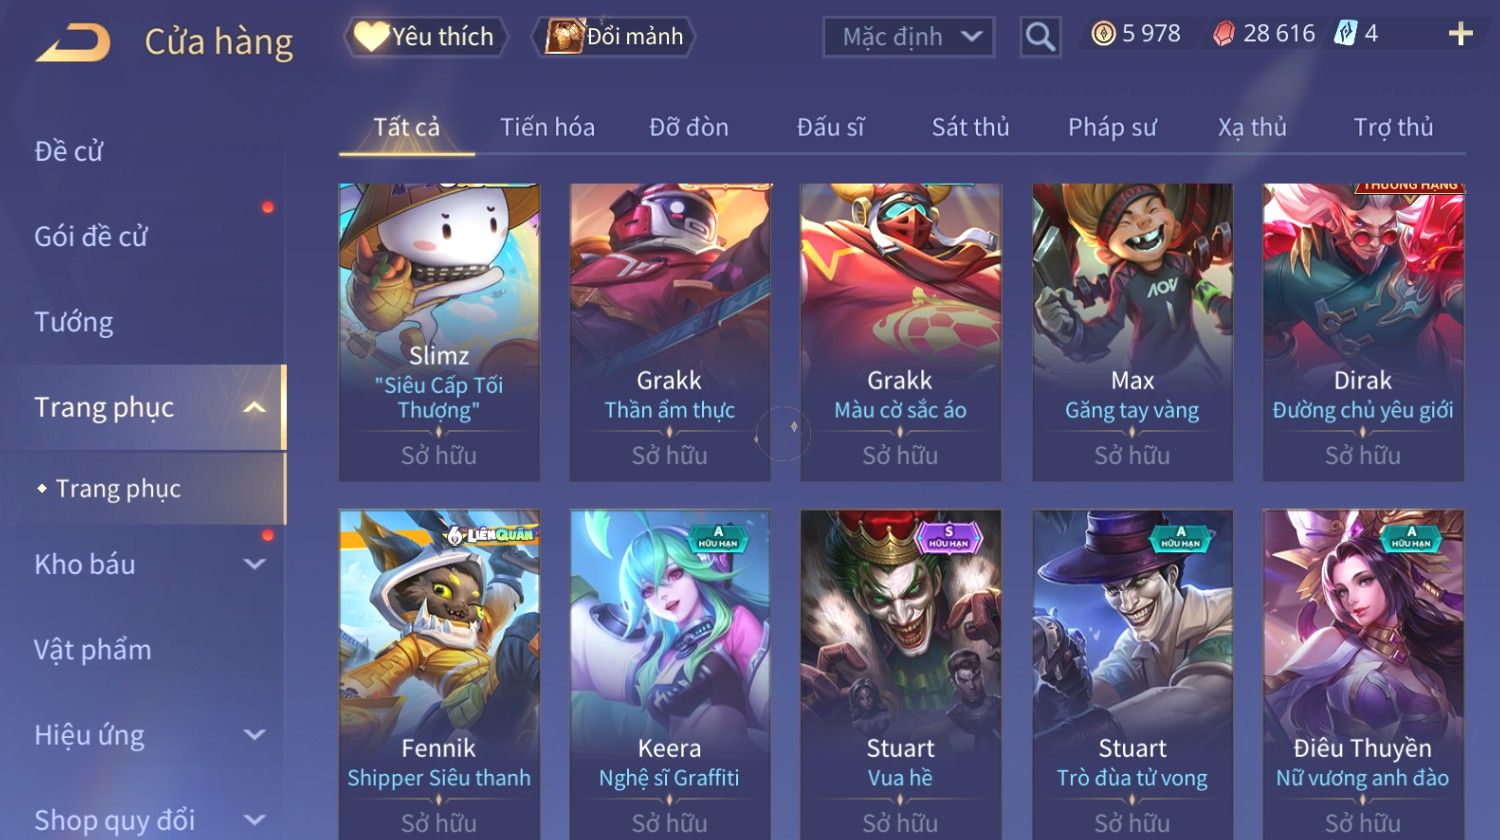Open Yêu thích favorites heart button
This screenshot has width=1500, height=840.
coord(426,37)
